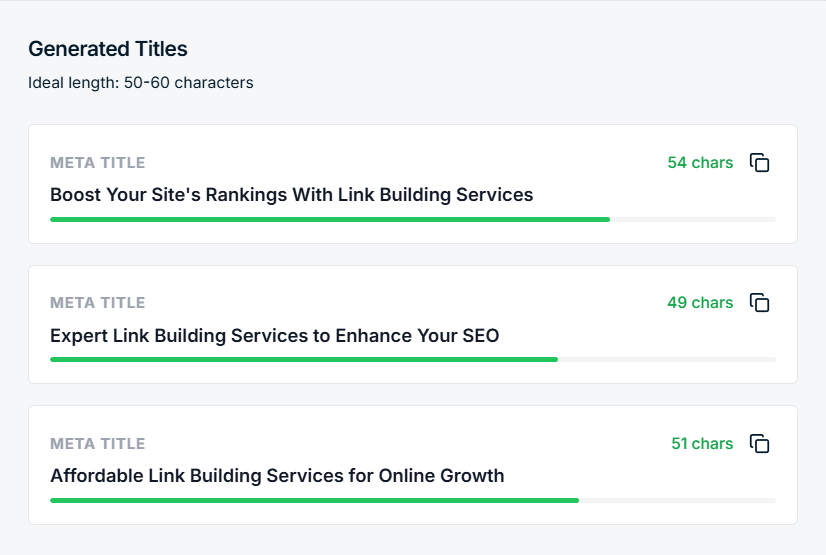Copy the "Affordable Link Building Services" meta title
The width and height of the screenshot is (826, 555).
coord(760,443)
